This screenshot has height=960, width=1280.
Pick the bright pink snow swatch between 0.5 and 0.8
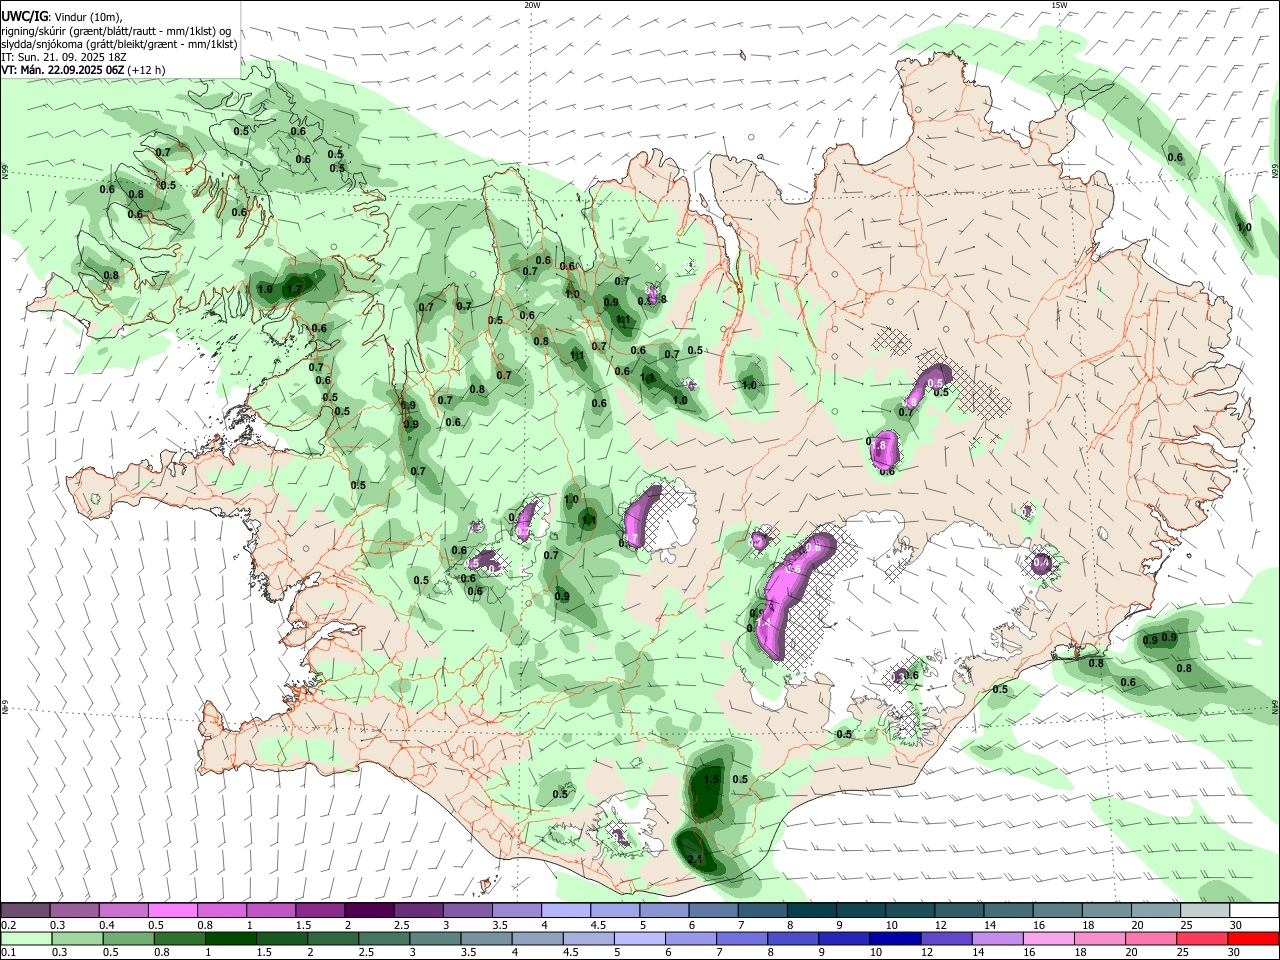[172, 911]
